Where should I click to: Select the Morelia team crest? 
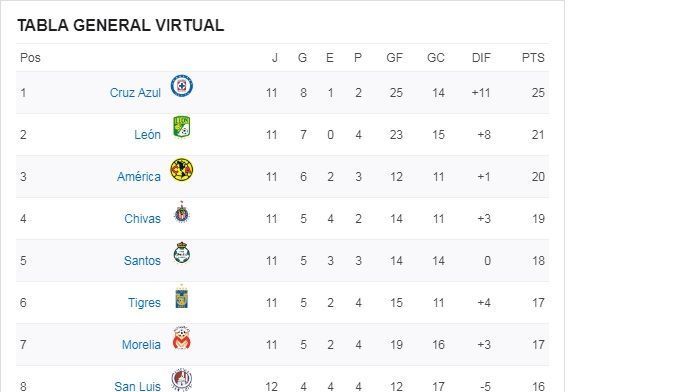182,338
